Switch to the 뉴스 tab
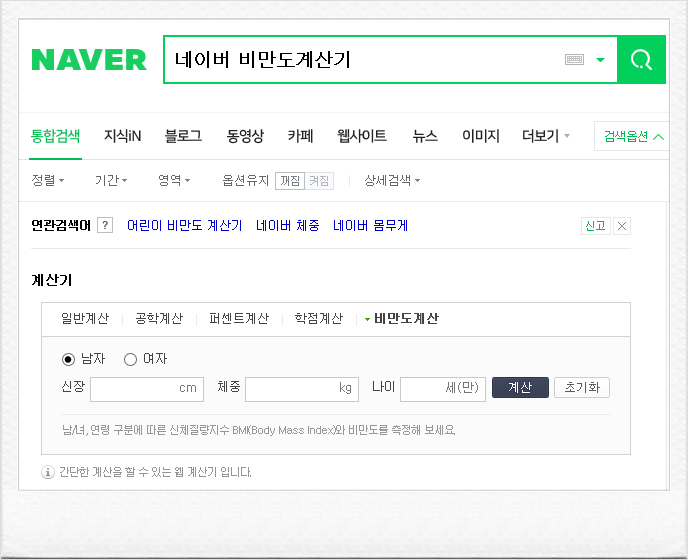688x560 pixels. pos(425,136)
